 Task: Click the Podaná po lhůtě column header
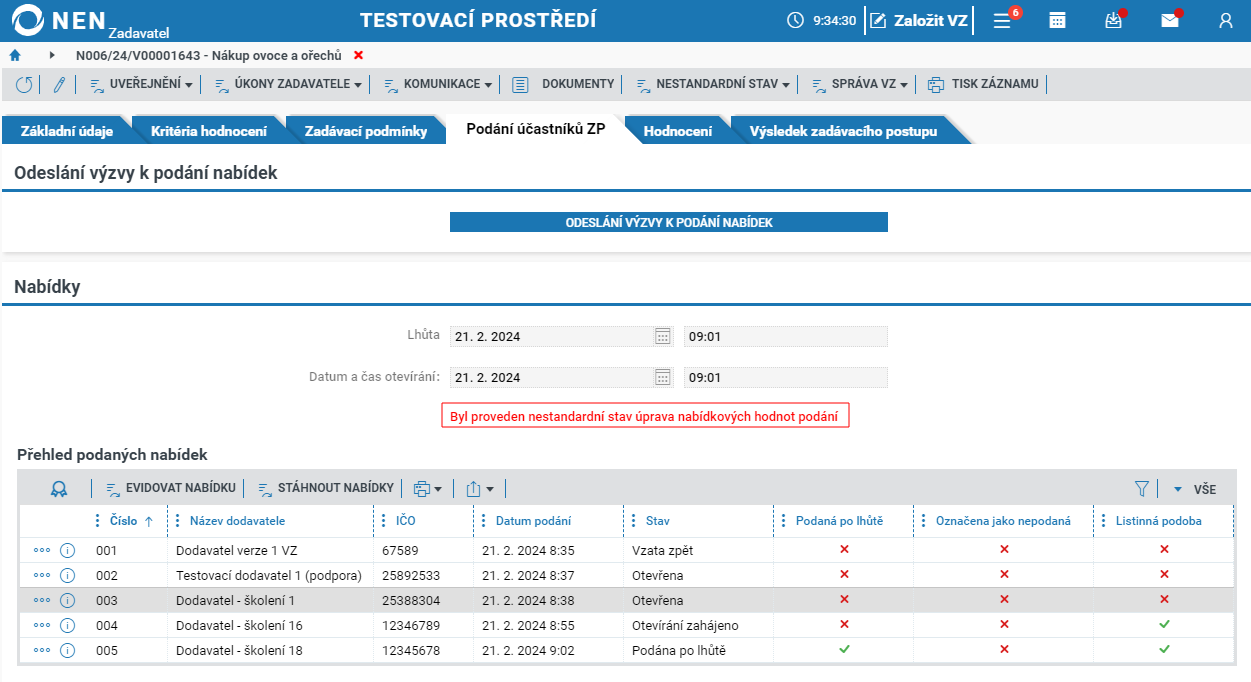tap(839, 520)
